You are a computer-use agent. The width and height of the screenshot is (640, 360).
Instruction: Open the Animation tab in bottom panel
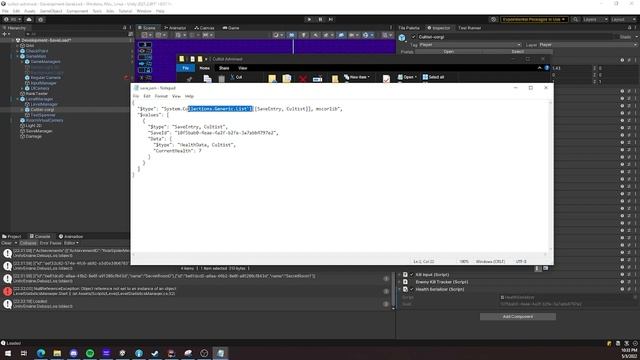pos(71,236)
